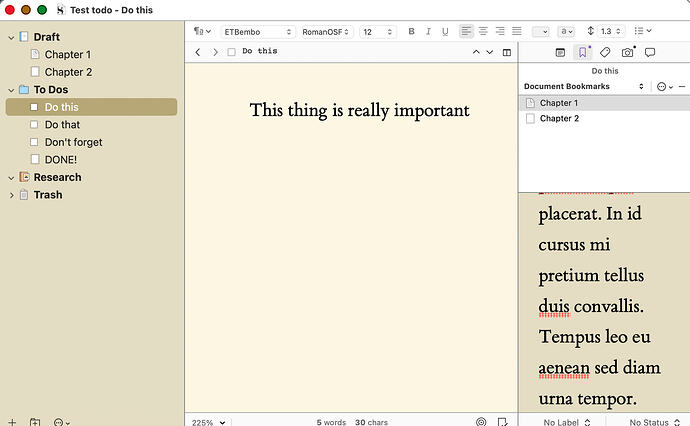Open the ETBembo font family dropdown
690x426 pixels.
[257, 32]
